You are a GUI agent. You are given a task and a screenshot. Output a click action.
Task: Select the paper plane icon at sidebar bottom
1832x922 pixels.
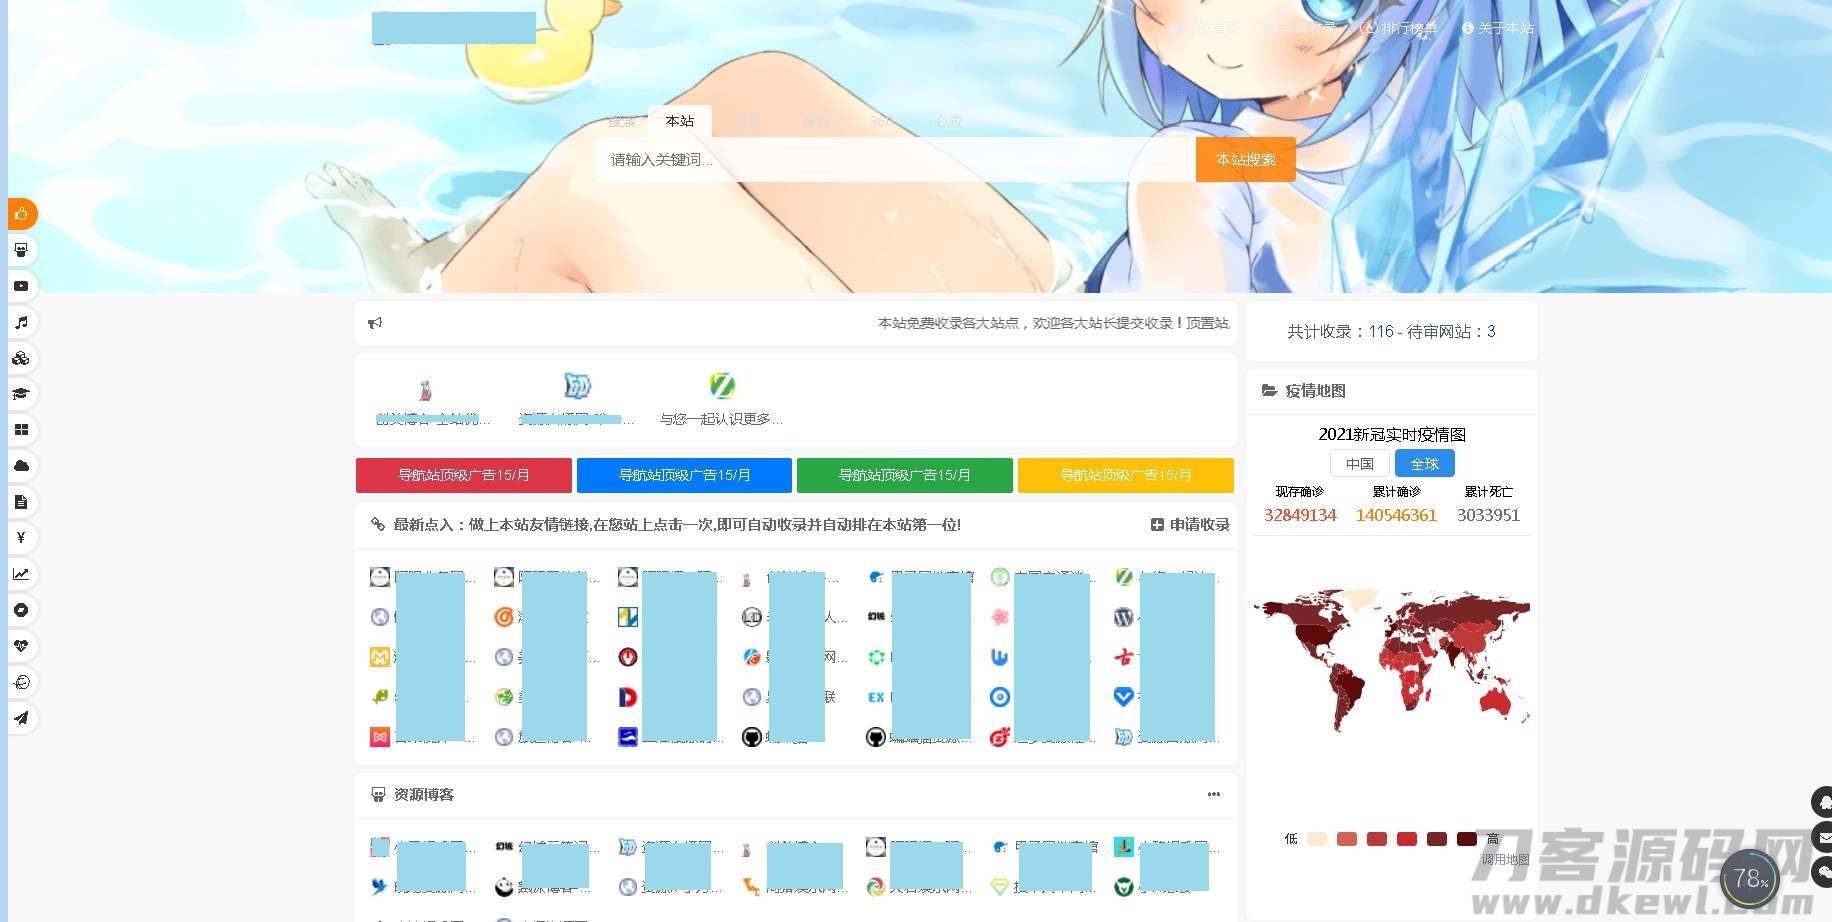pyautogui.click(x=21, y=718)
